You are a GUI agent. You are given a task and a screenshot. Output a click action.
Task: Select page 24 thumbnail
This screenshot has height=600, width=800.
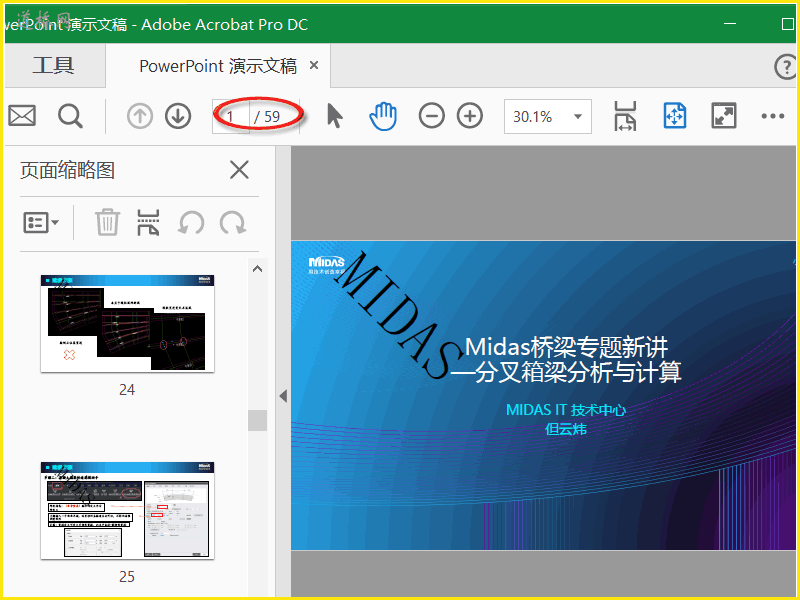[128, 323]
